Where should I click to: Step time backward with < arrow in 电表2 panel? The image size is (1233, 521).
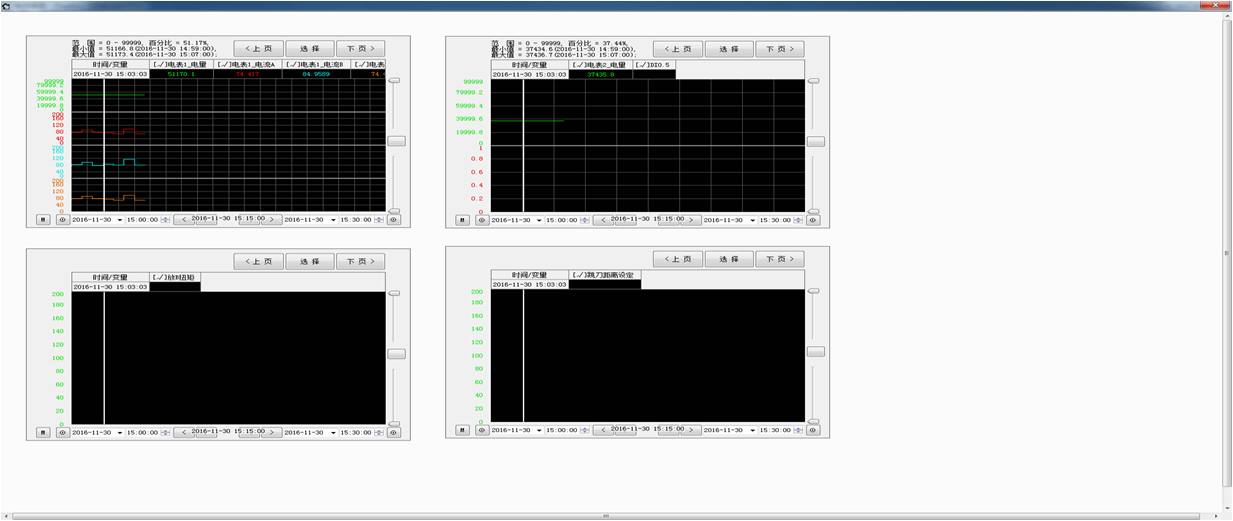[604, 220]
